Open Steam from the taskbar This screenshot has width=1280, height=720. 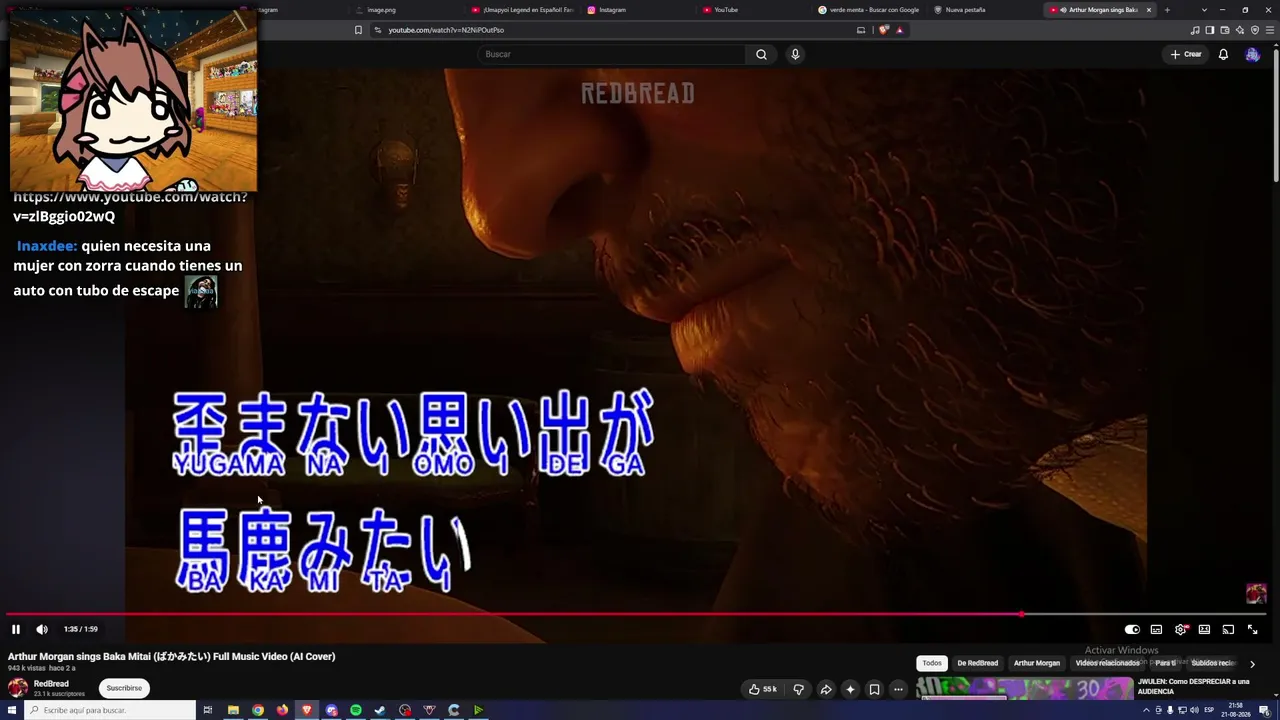pyautogui.click(x=380, y=710)
